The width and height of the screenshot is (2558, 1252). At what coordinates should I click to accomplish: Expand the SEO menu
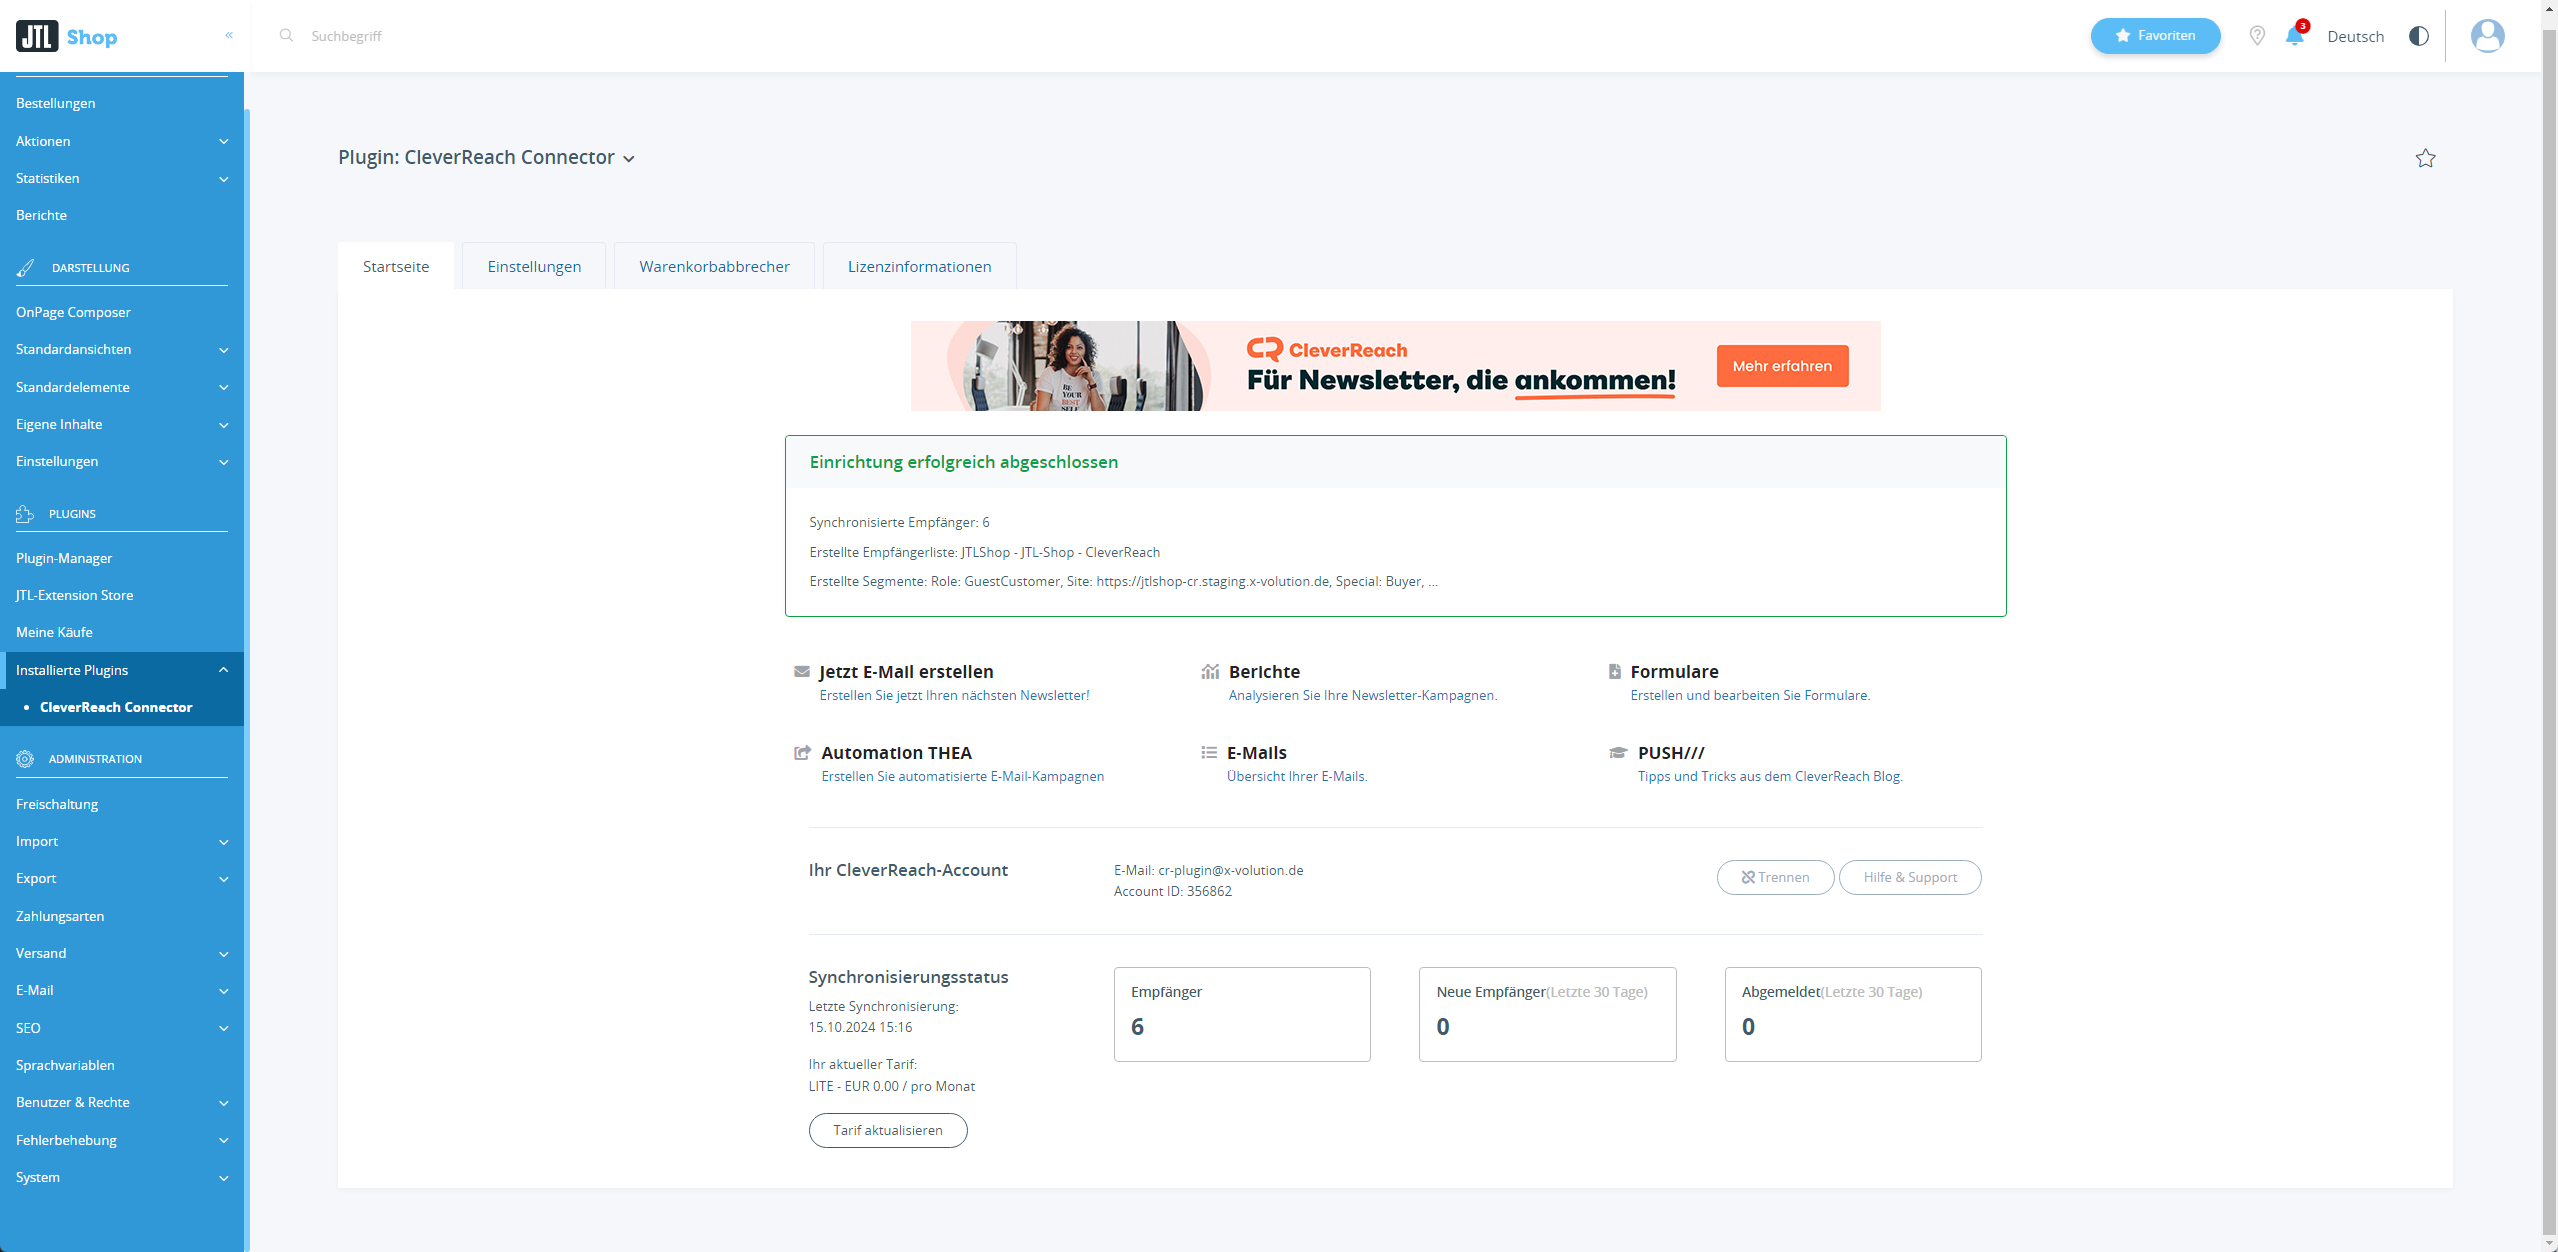pos(122,1028)
